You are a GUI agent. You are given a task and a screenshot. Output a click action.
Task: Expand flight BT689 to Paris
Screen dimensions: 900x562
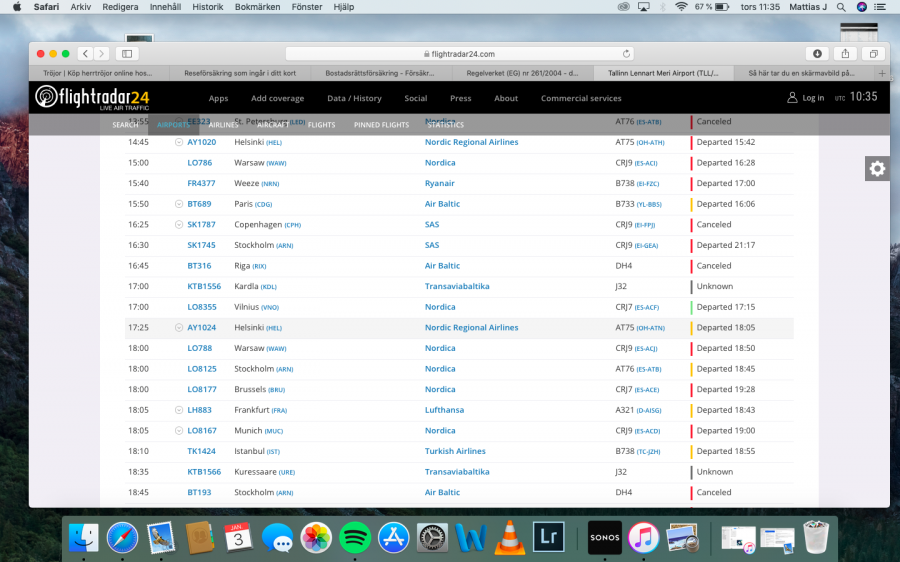click(x=178, y=204)
